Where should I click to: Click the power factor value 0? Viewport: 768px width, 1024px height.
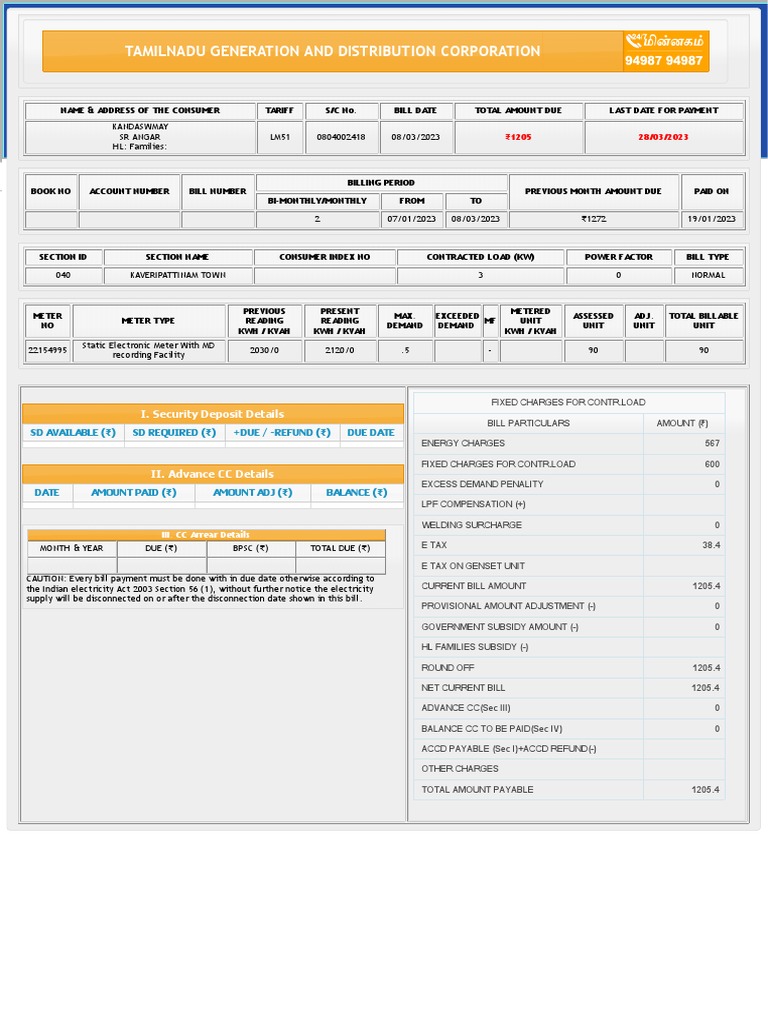click(x=618, y=275)
